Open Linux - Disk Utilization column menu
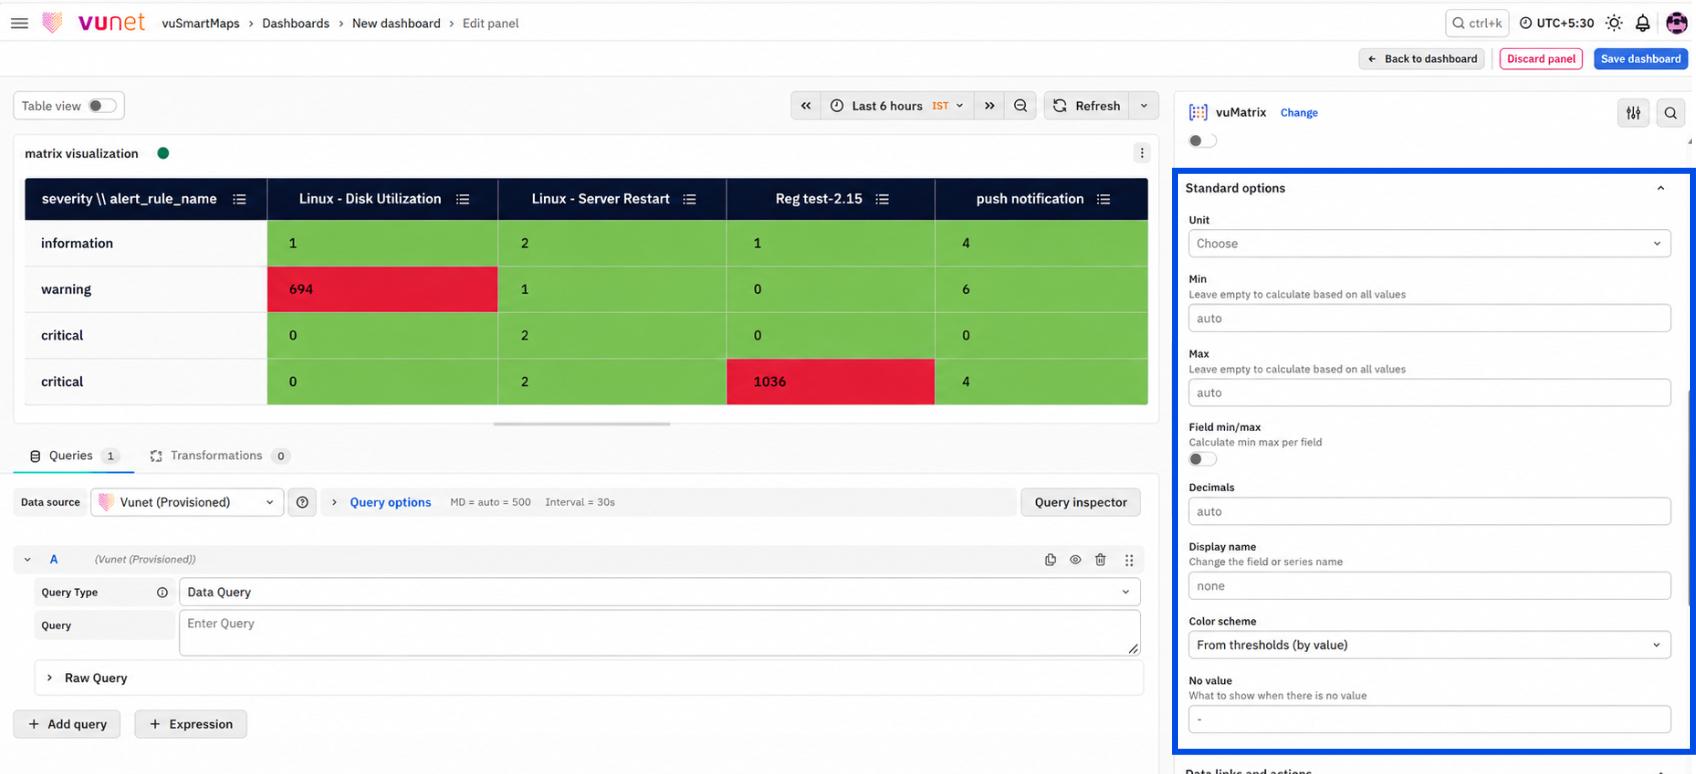The height and width of the screenshot is (774, 1696). click(463, 199)
